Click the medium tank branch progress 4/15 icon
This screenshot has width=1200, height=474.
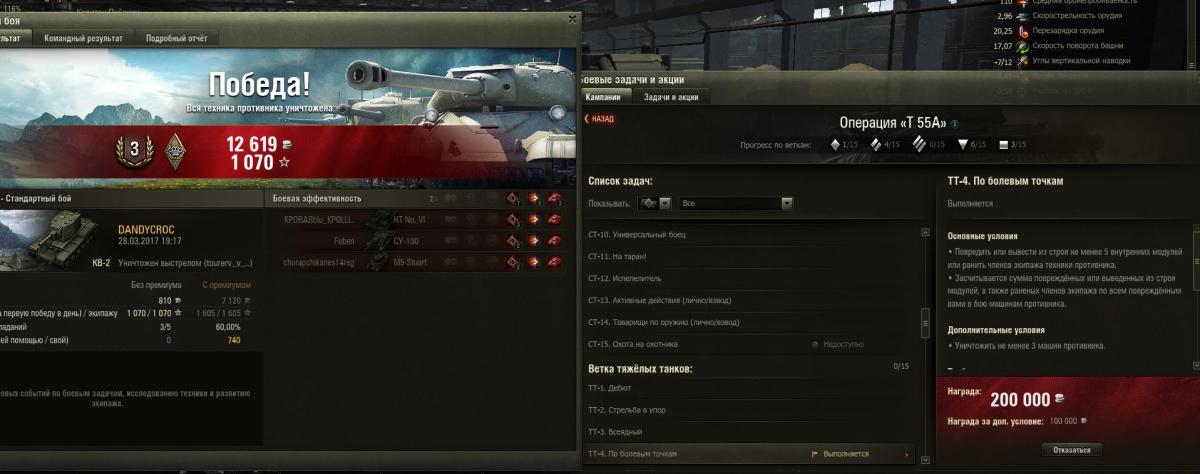click(876, 145)
